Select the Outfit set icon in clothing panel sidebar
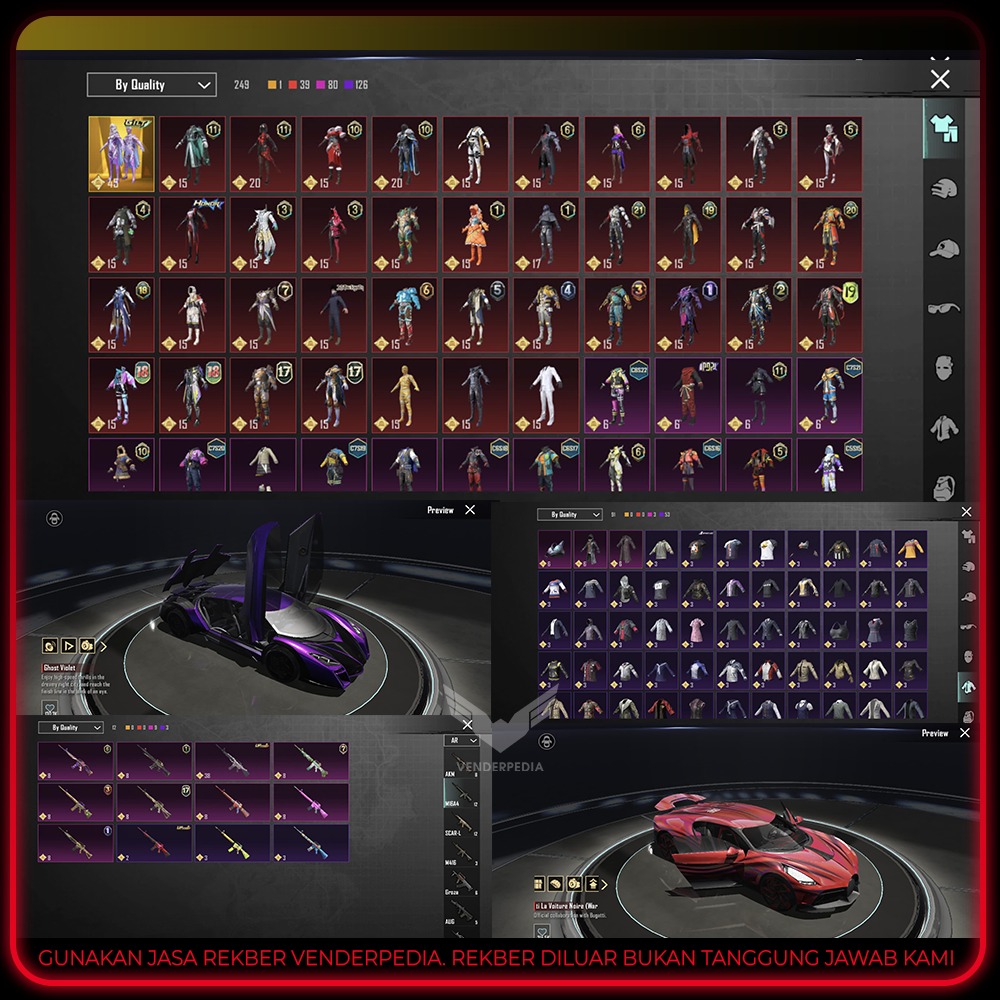The height and width of the screenshot is (1000, 1000). pos(968,536)
